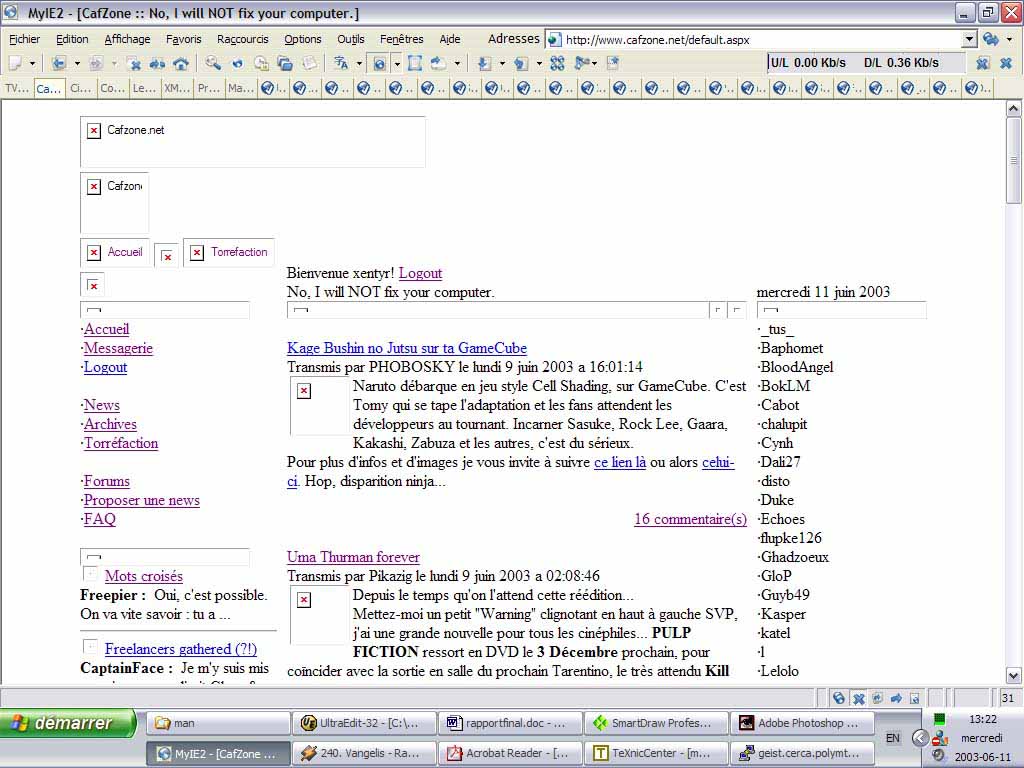Click the Logout link next to Bienvenue xentyr

(x=421, y=273)
